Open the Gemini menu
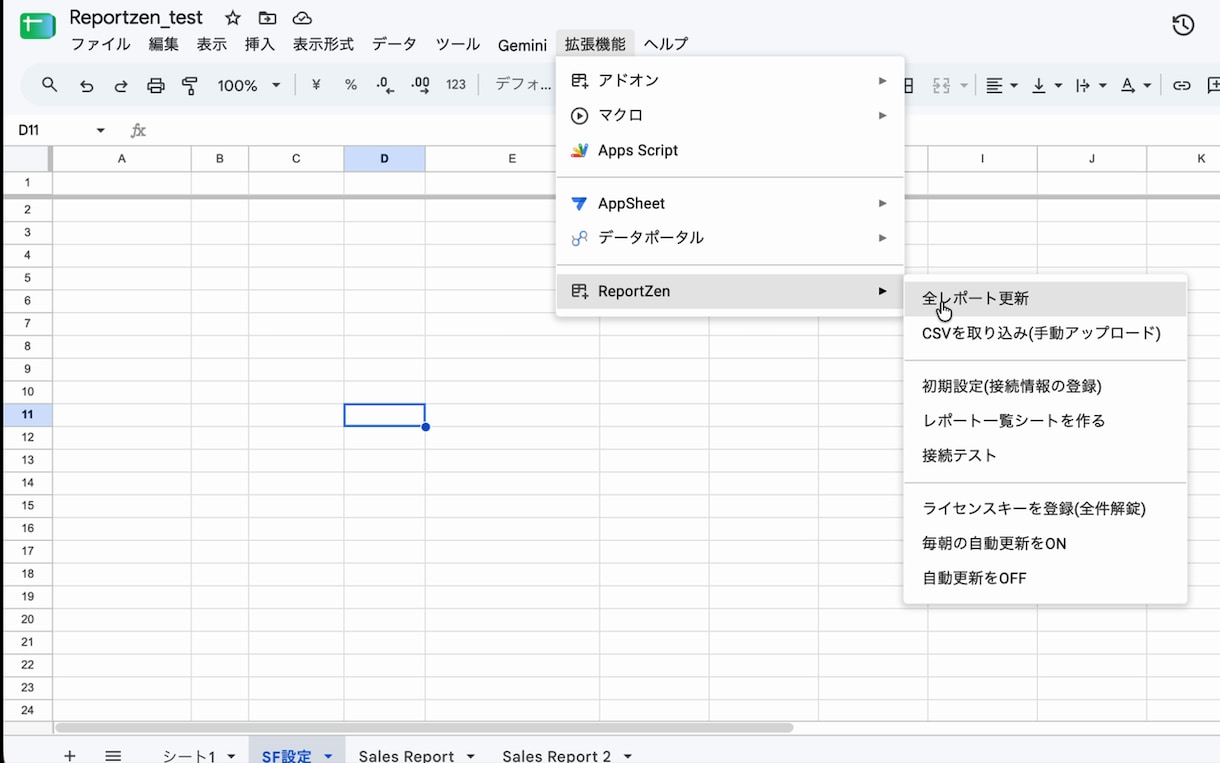This screenshot has width=1220, height=763. coord(522,45)
